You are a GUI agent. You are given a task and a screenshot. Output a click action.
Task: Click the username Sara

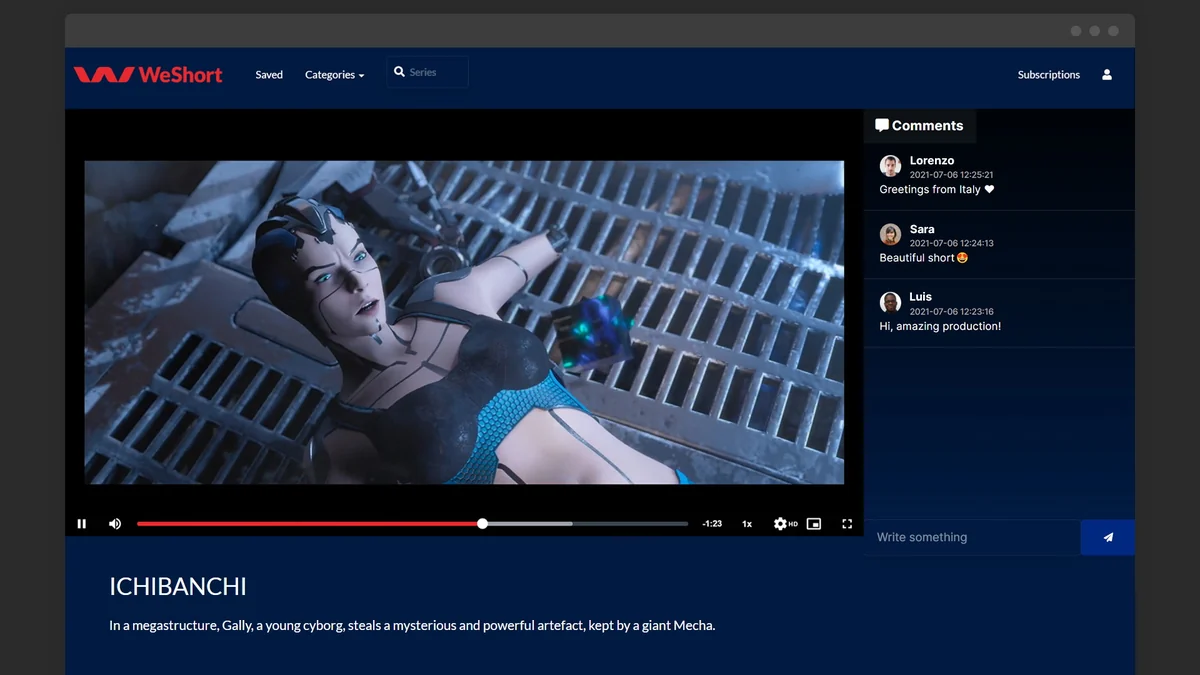tap(922, 229)
